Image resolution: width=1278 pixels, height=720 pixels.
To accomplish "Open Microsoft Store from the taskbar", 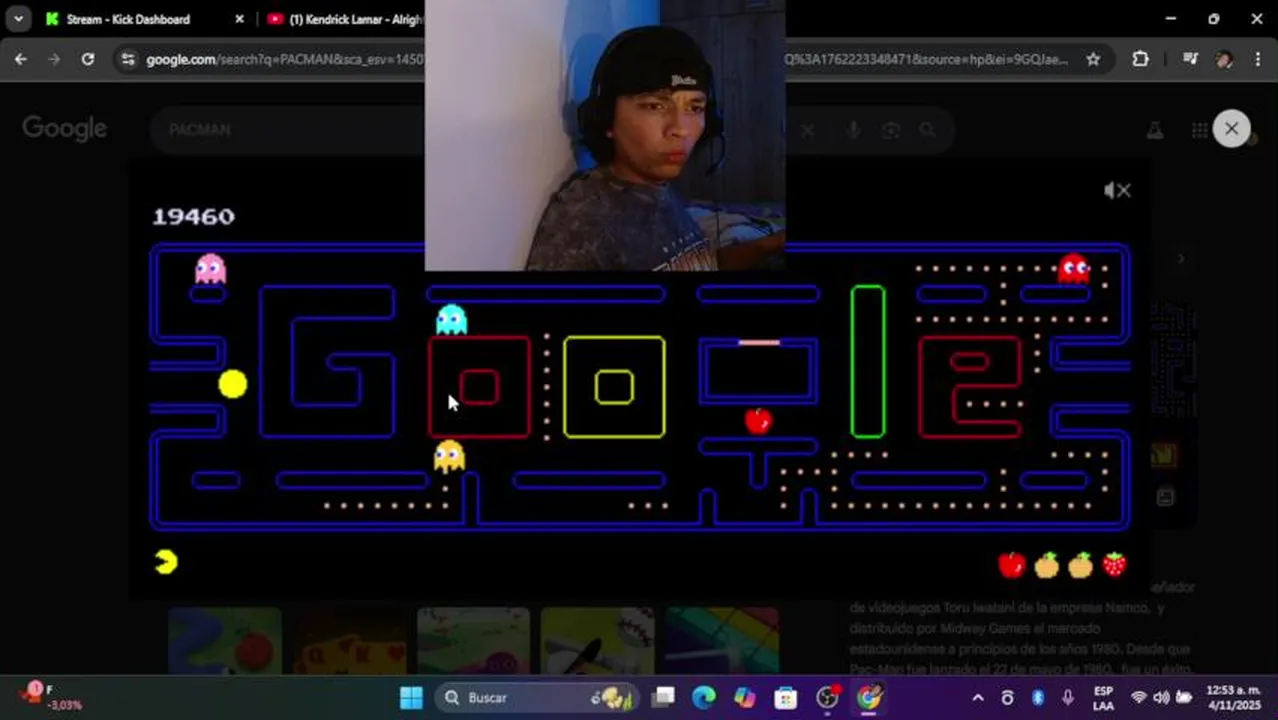I will coord(786,697).
